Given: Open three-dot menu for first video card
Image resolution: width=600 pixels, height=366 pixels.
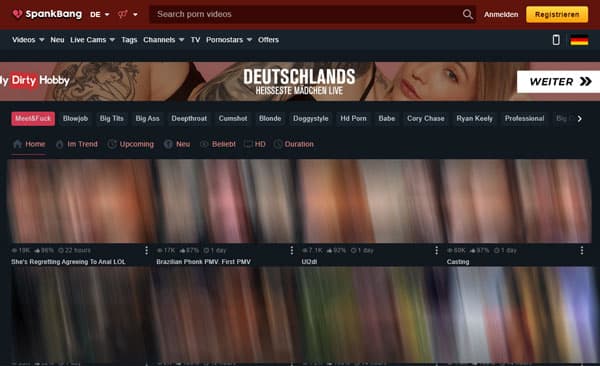Looking at the screenshot, I should pyautogui.click(x=147, y=250).
